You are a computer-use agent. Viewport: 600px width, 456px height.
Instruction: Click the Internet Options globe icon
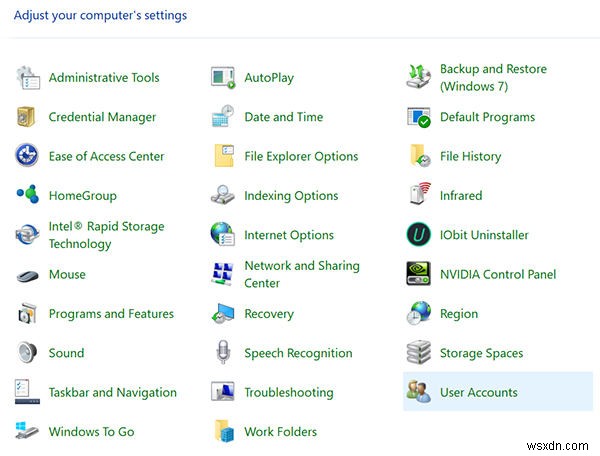click(223, 234)
